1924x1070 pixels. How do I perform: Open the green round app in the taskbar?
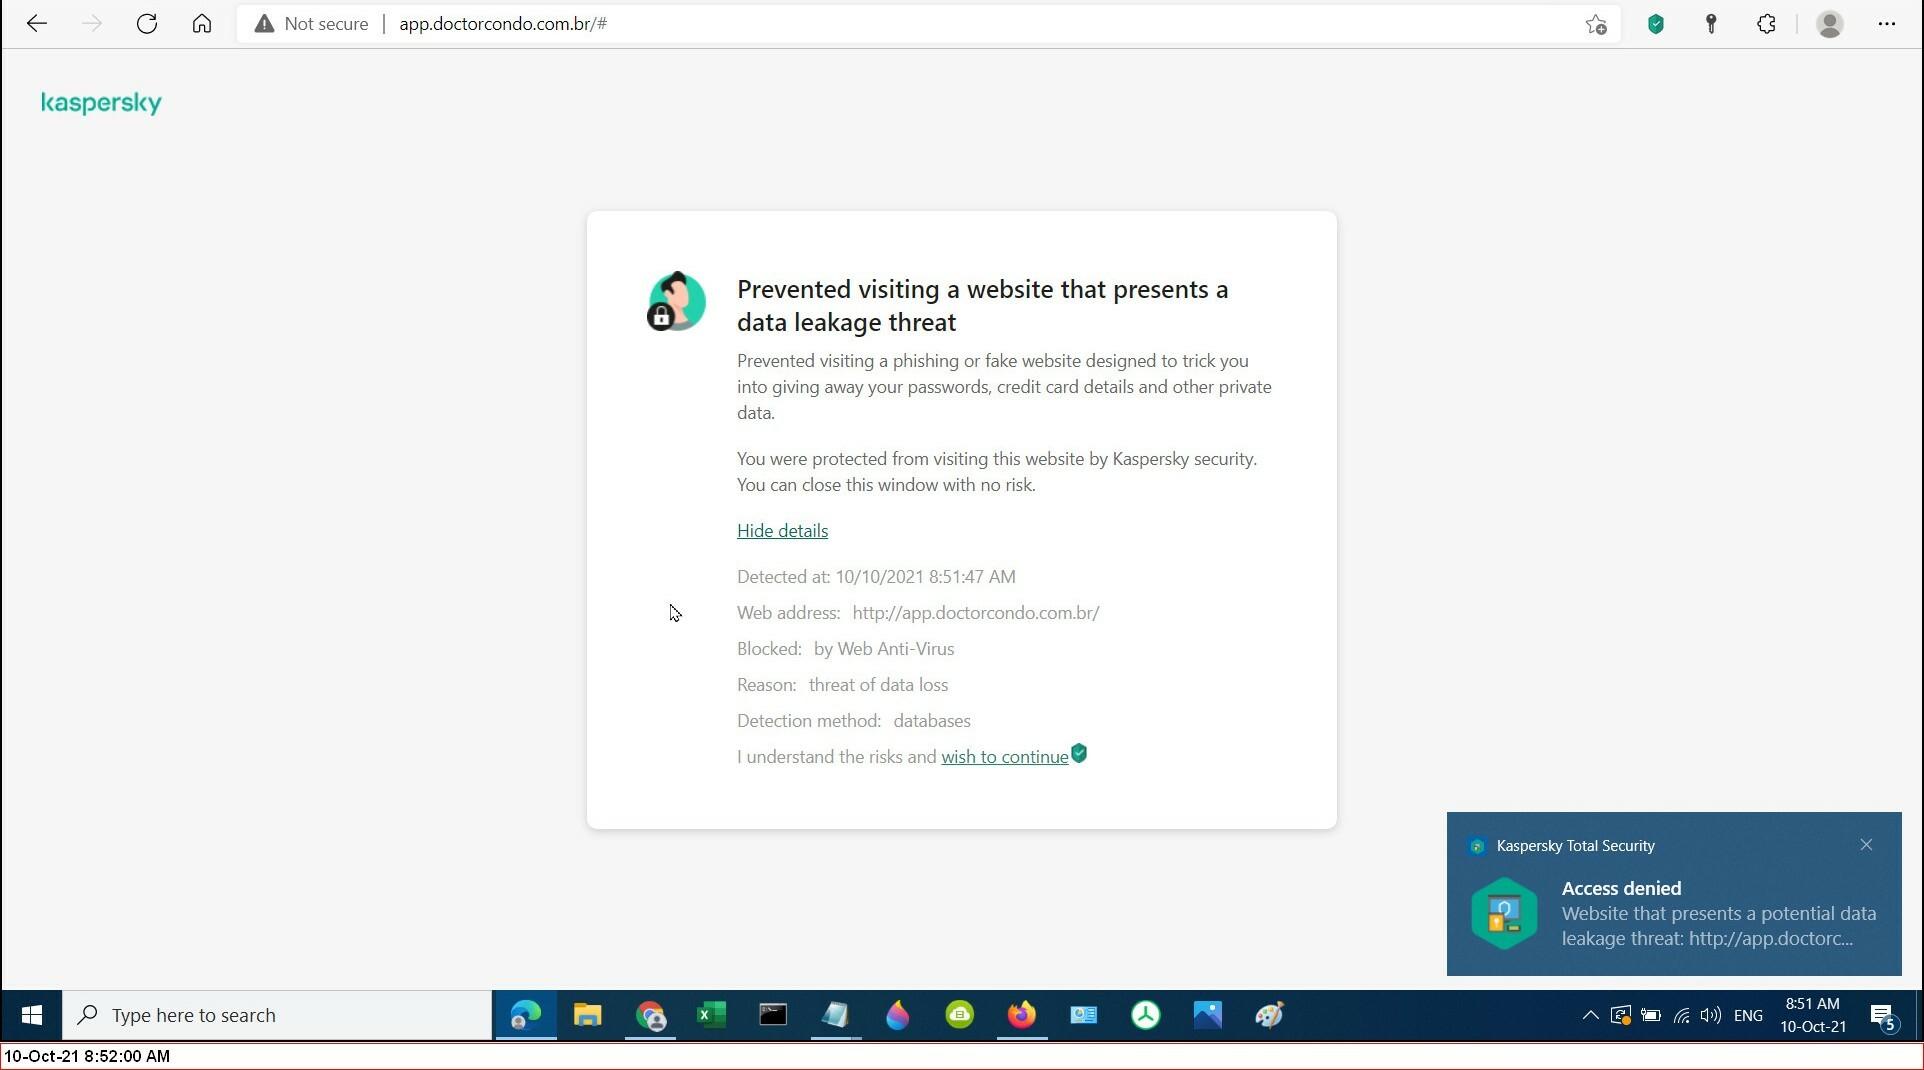click(960, 1016)
